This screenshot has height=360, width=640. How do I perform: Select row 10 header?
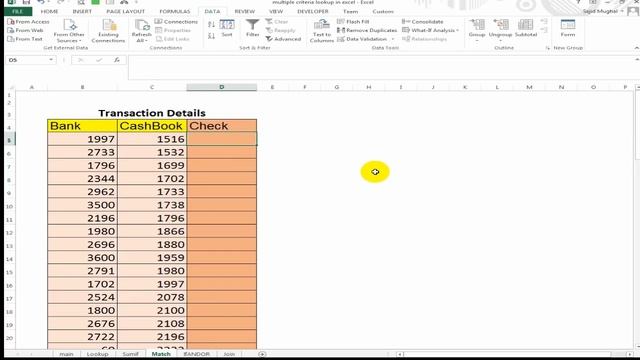(x=9, y=205)
